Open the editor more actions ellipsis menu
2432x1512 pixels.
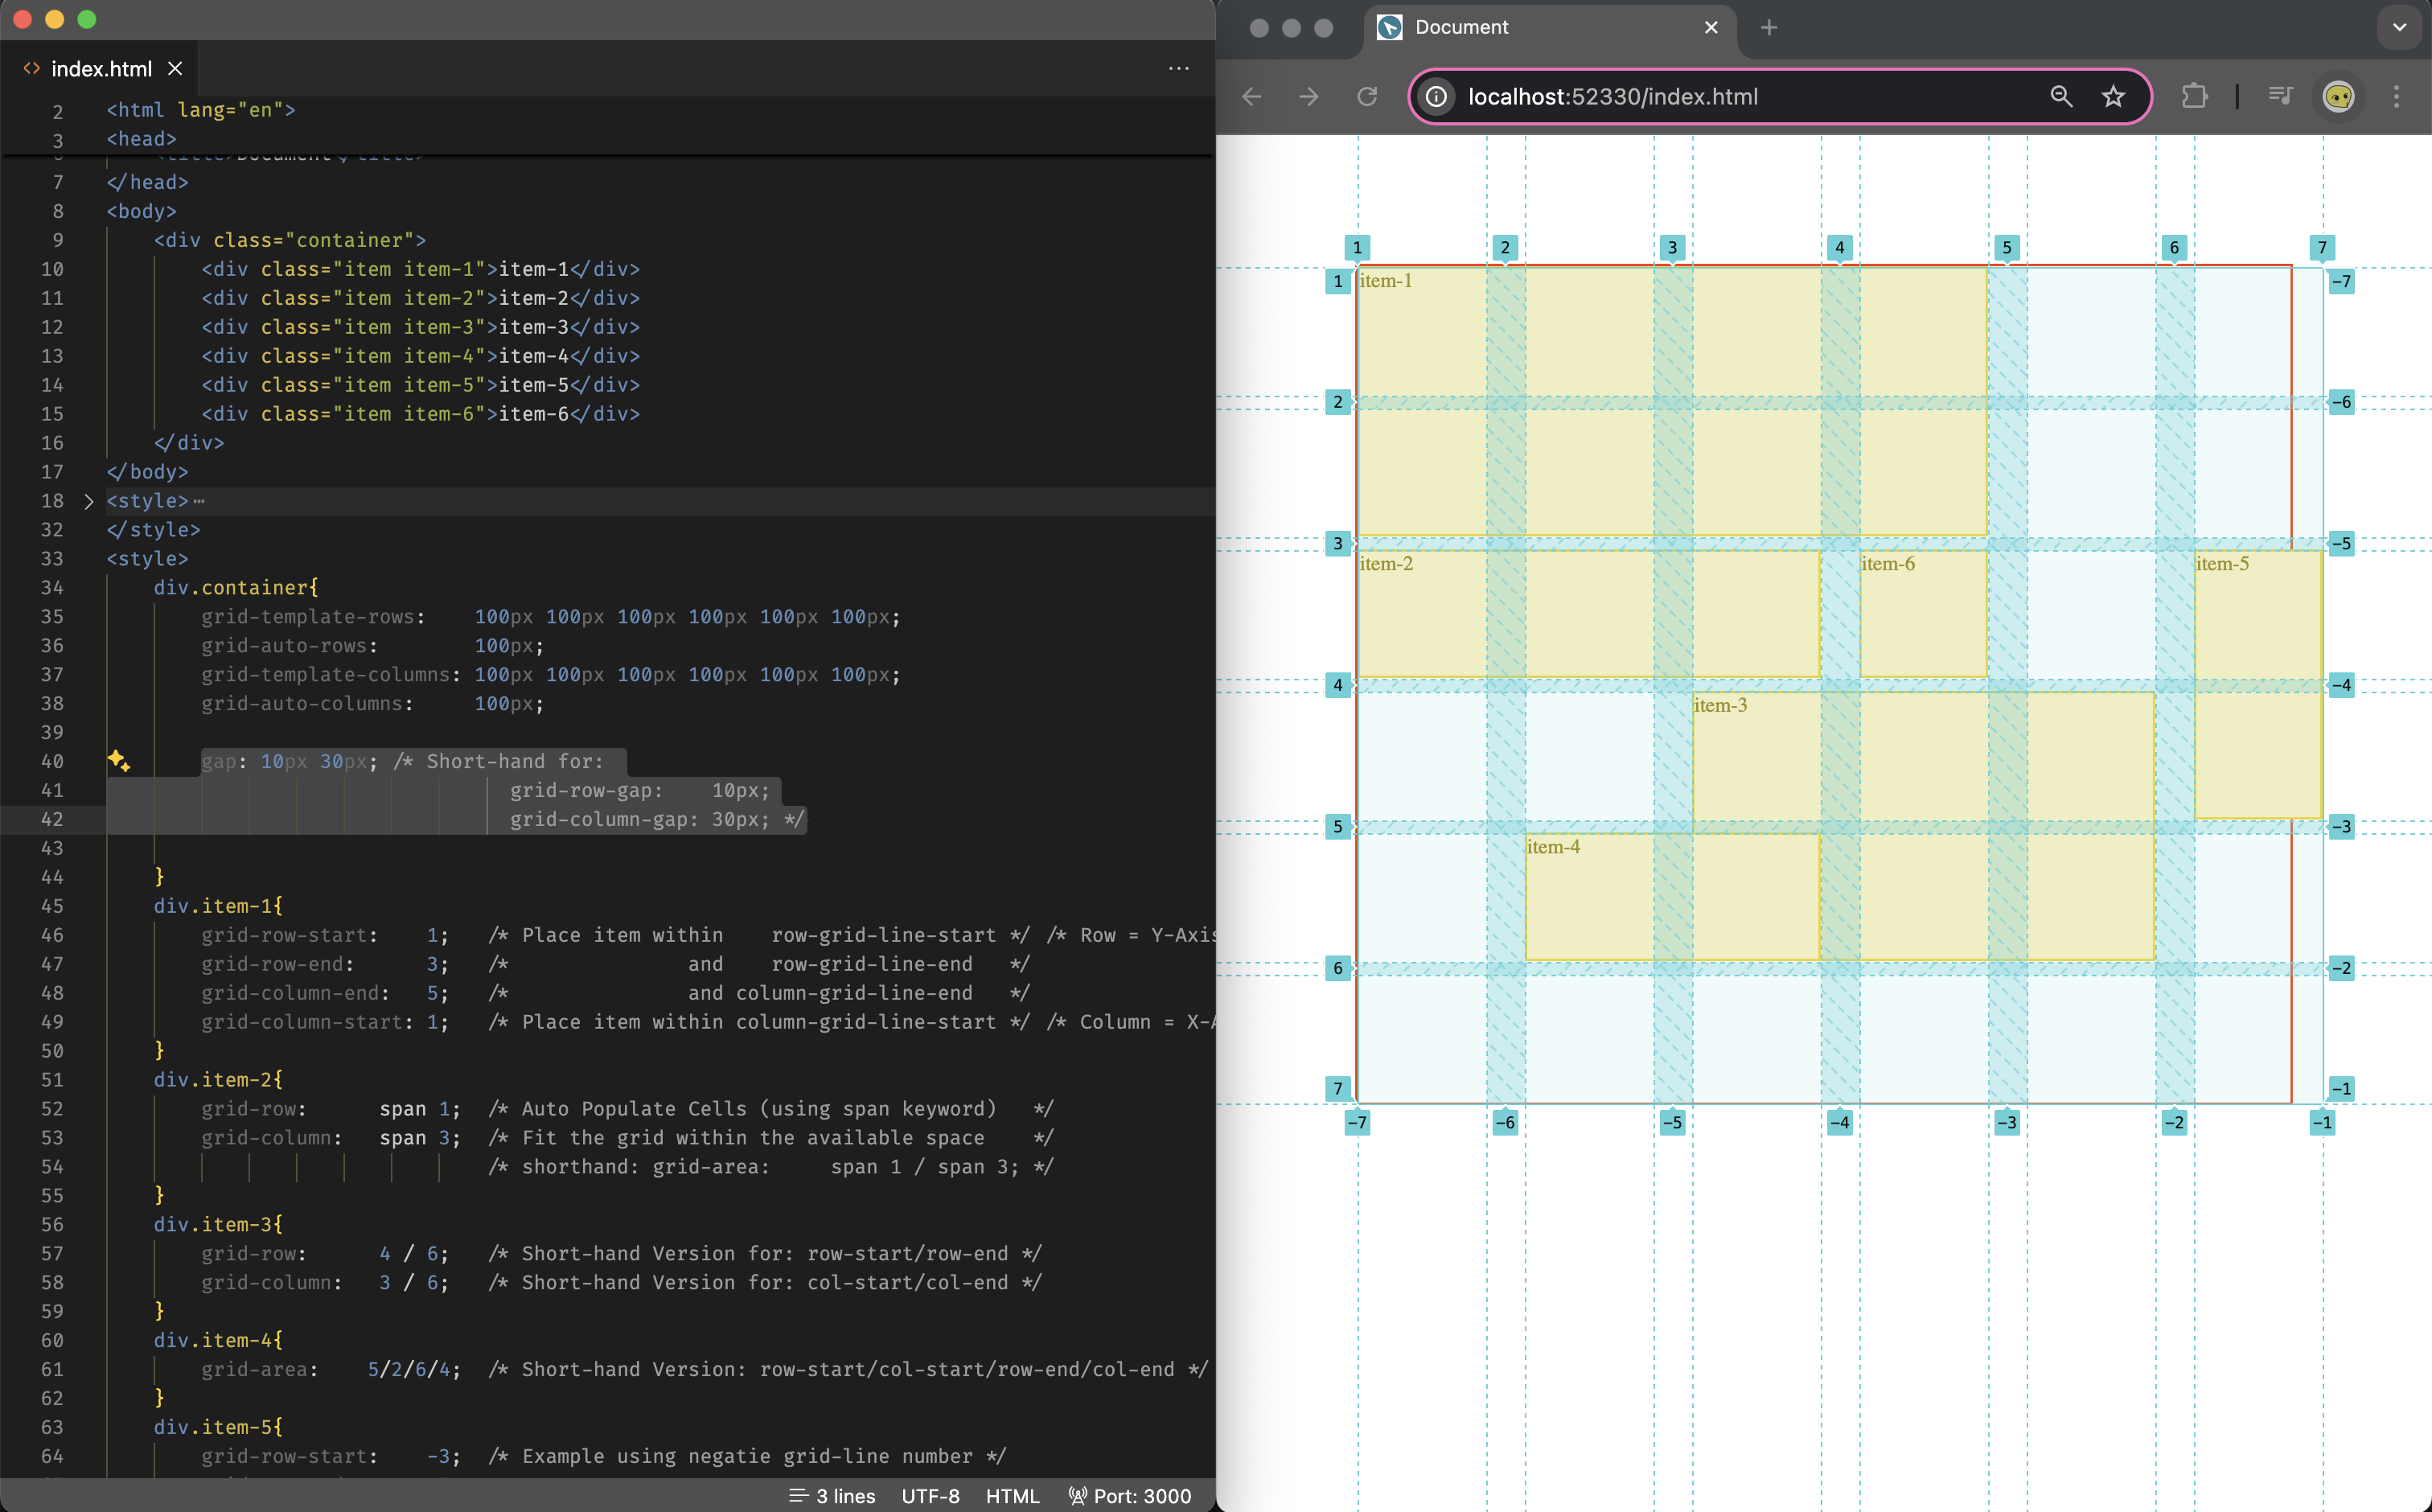(x=1179, y=69)
